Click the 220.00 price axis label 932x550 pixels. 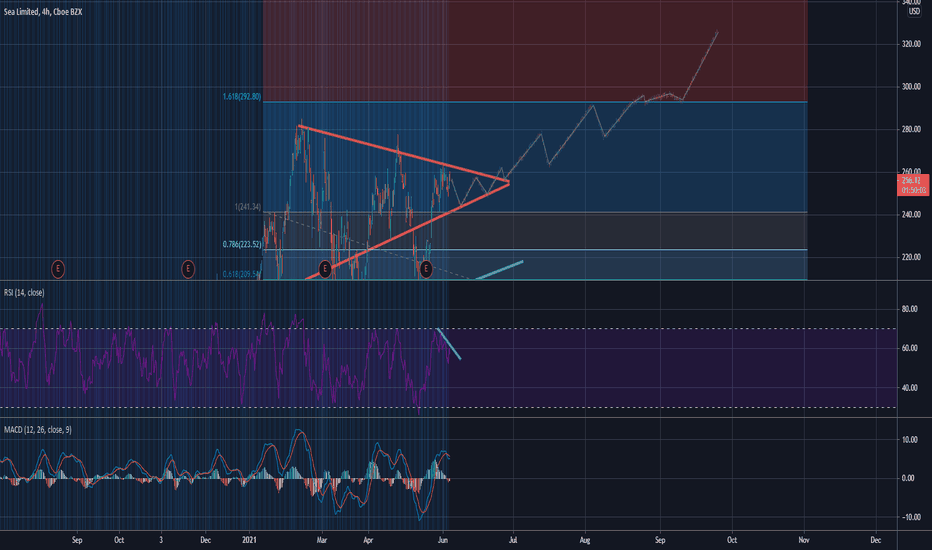911,257
